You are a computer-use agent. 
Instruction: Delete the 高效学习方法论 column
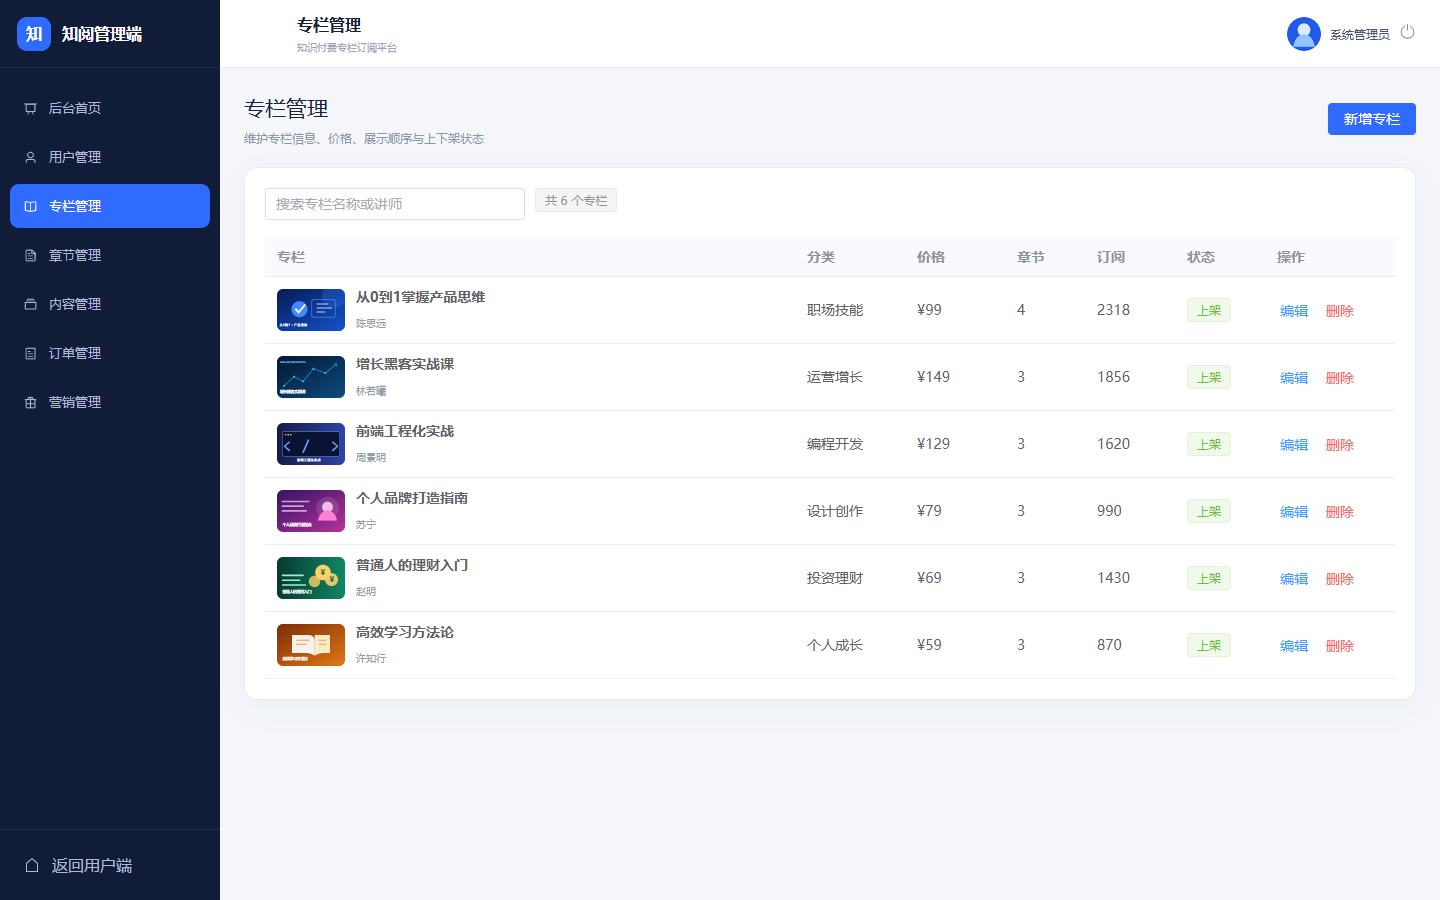tap(1340, 646)
